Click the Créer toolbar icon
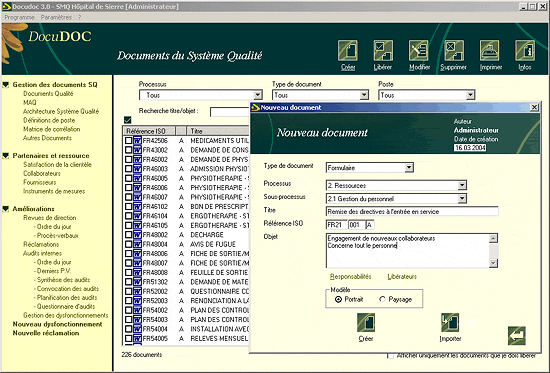The image size is (550, 373). coord(348,51)
